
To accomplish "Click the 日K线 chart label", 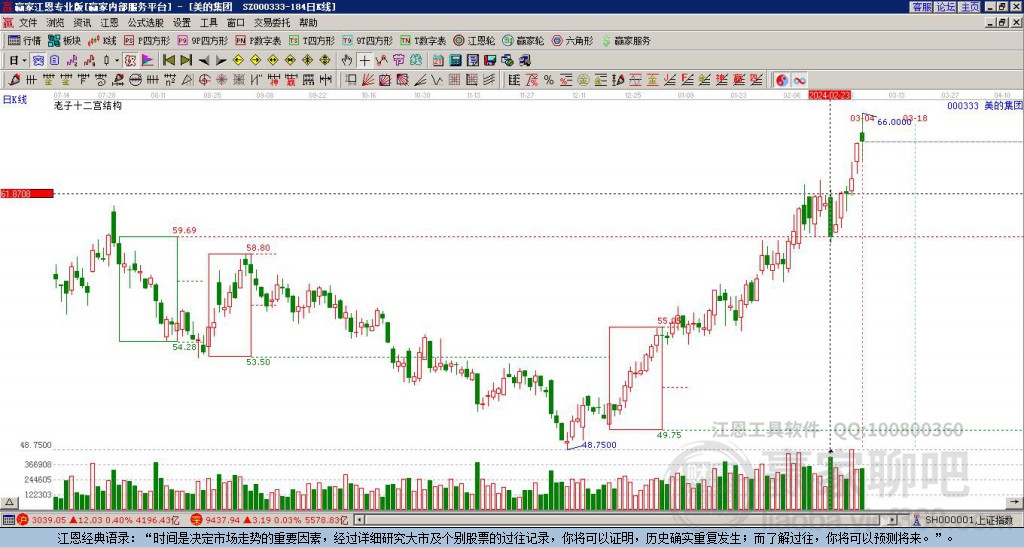I will pos(14,99).
